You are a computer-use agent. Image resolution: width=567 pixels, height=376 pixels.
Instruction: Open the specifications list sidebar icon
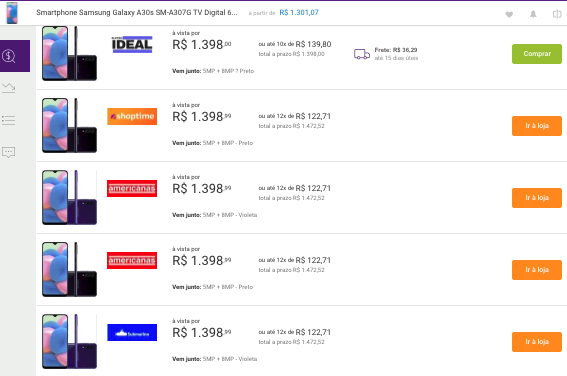pos(8,120)
